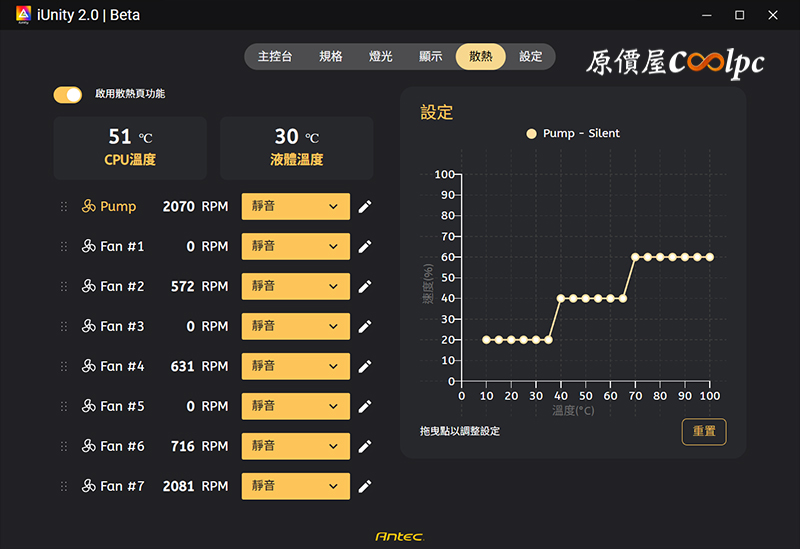The height and width of the screenshot is (549, 800).
Task: Click the iUnity logo in the title bar
Action: coord(21,15)
